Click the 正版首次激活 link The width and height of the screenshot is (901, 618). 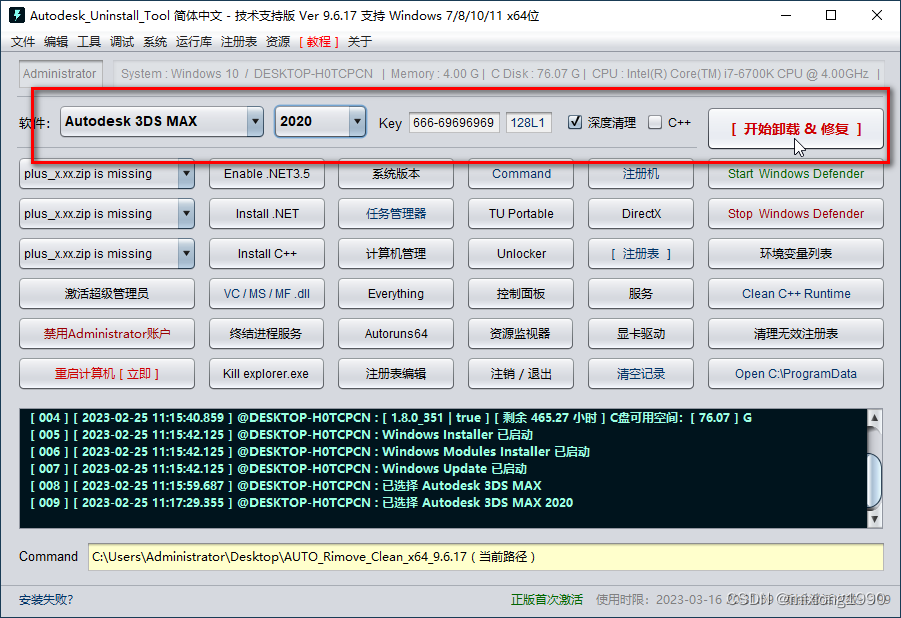(547, 600)
